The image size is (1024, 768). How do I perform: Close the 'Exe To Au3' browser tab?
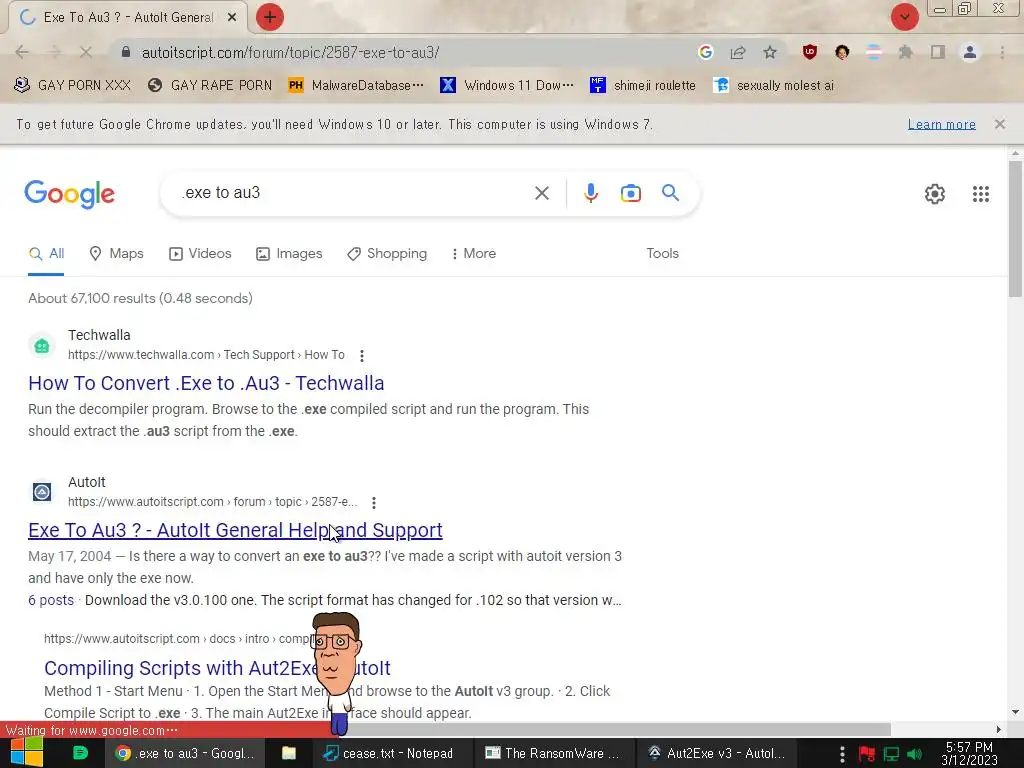point(231,18)
